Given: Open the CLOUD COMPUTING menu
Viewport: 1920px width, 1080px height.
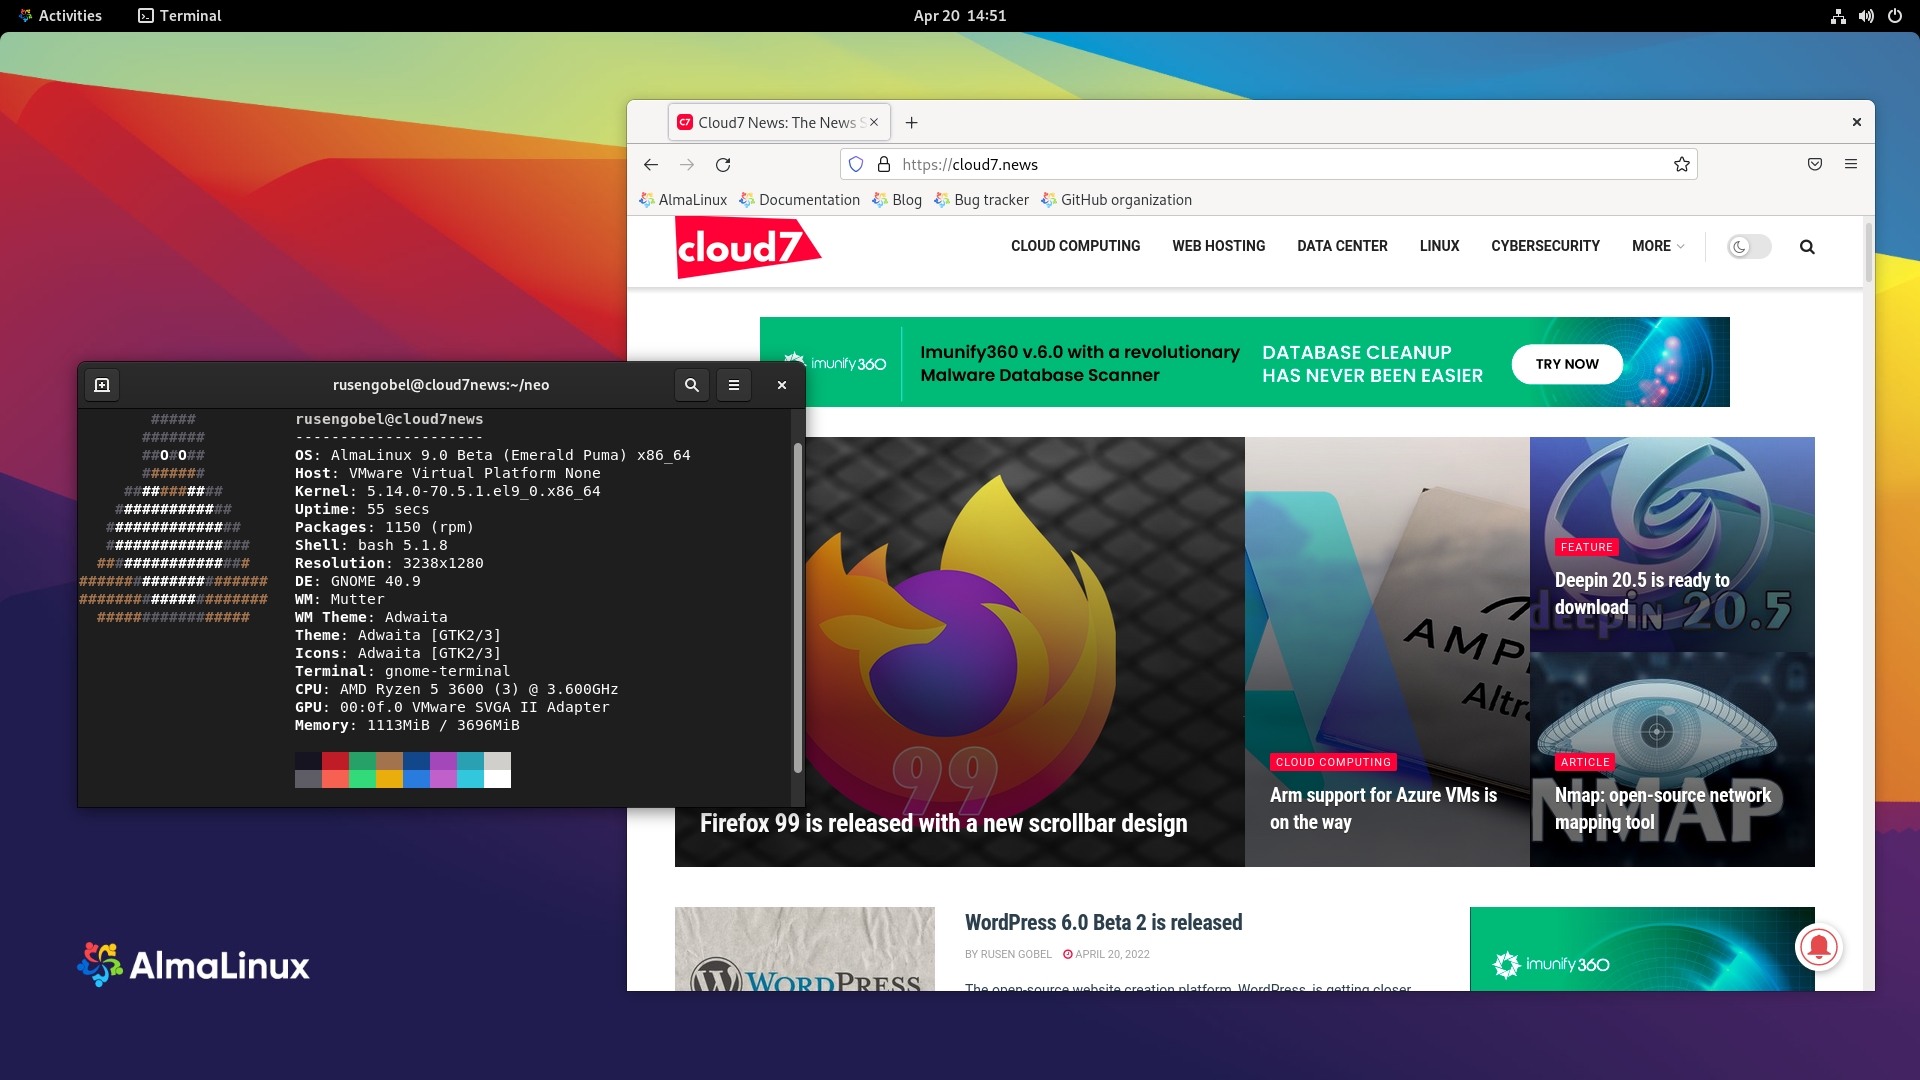Looking at the screenshot, I should (x=1075, y=246).
